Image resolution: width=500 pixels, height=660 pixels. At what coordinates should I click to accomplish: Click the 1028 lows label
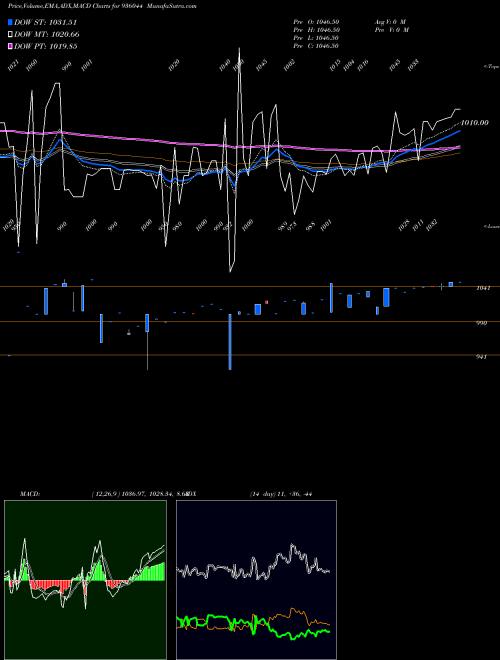tap(404, 226)
